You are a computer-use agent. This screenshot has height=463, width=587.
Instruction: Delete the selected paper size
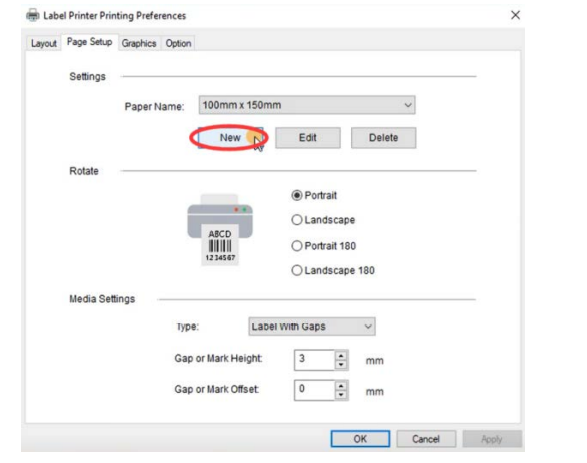tap(383, 138)
